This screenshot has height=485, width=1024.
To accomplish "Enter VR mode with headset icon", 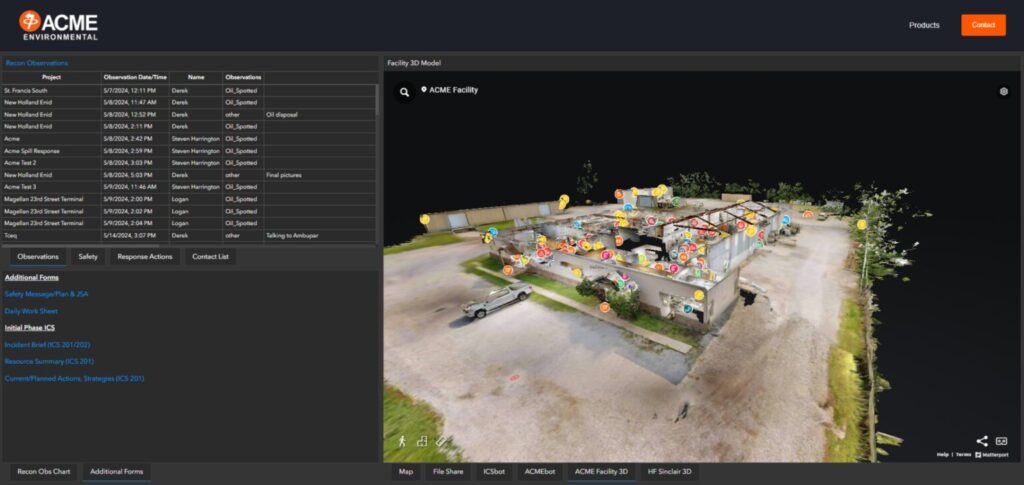I will point(1001,441).
